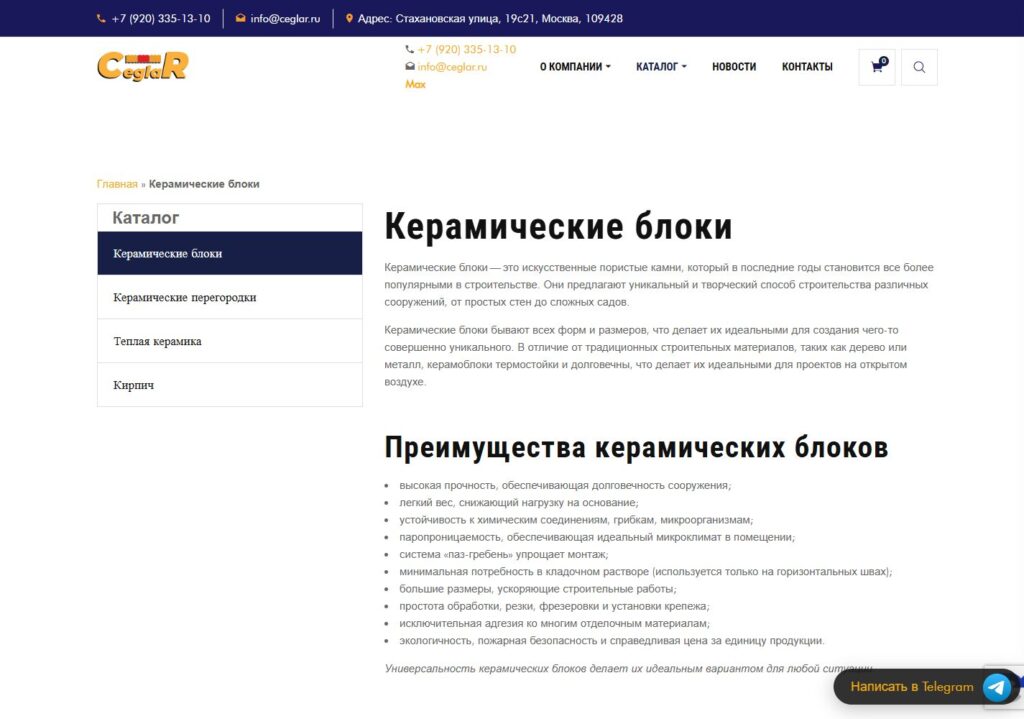The image size is (1024, 719).
Task: Click list item about легкий вес
Action: 519,502
